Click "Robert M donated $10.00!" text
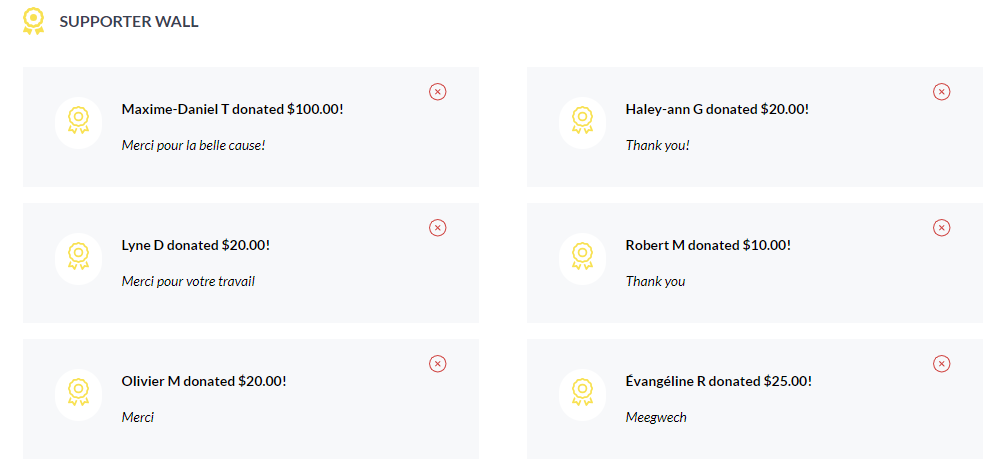 (x=711, y=245)
